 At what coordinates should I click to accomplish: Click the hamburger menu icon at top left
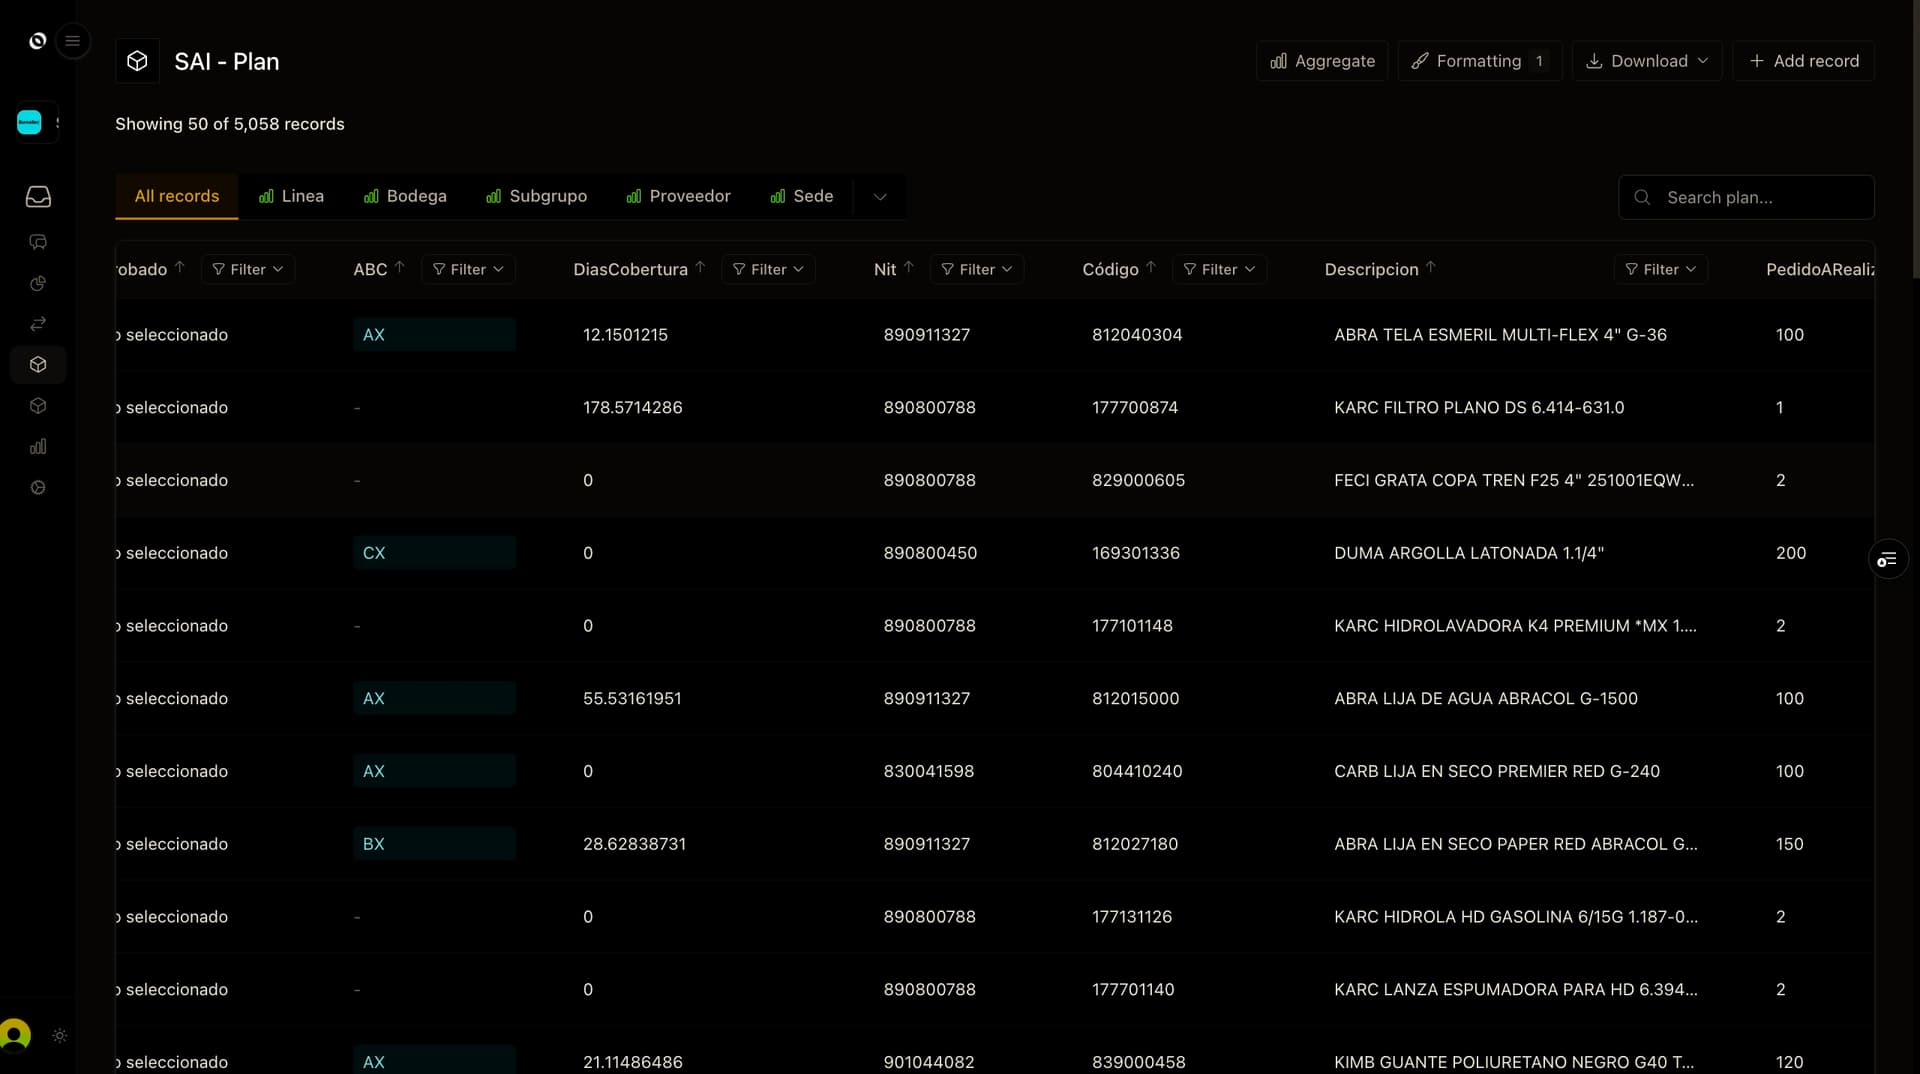73,41
